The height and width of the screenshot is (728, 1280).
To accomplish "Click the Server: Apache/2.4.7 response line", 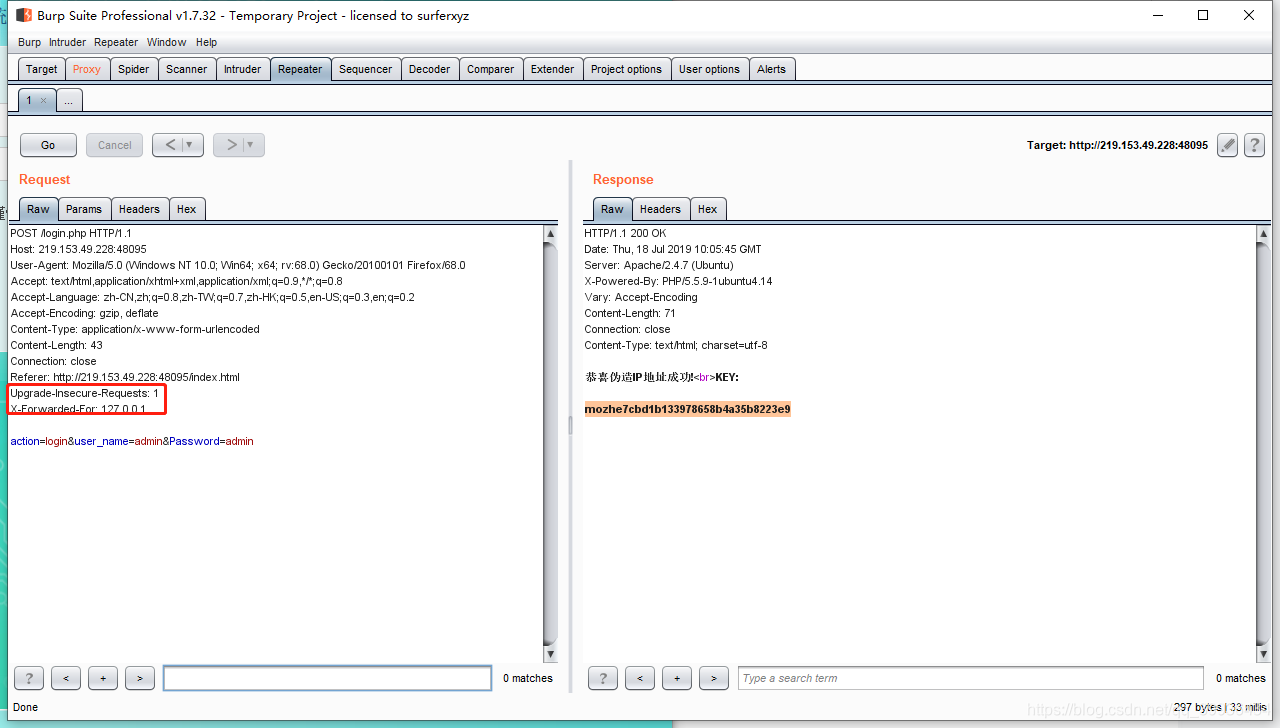I will pyautogui.click(x=659, y=265).
